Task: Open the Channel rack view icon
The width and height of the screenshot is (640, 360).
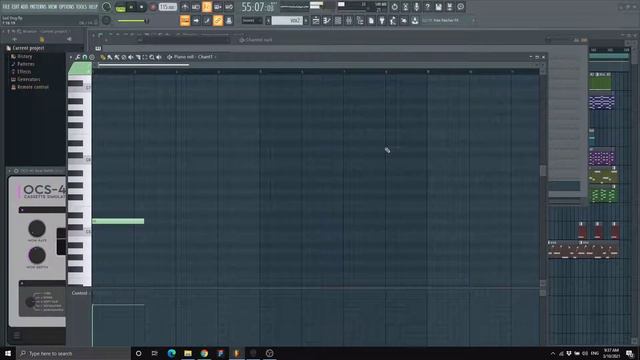Action: click(x=338, y=20)
